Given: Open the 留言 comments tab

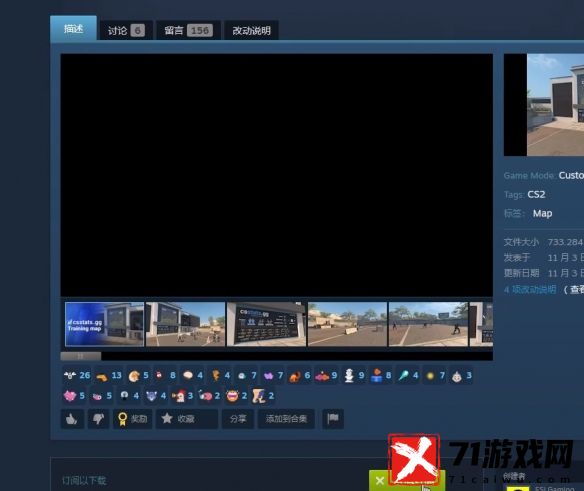Looking at the screenshot, I should pyautogui.click(x=188, y=30).
